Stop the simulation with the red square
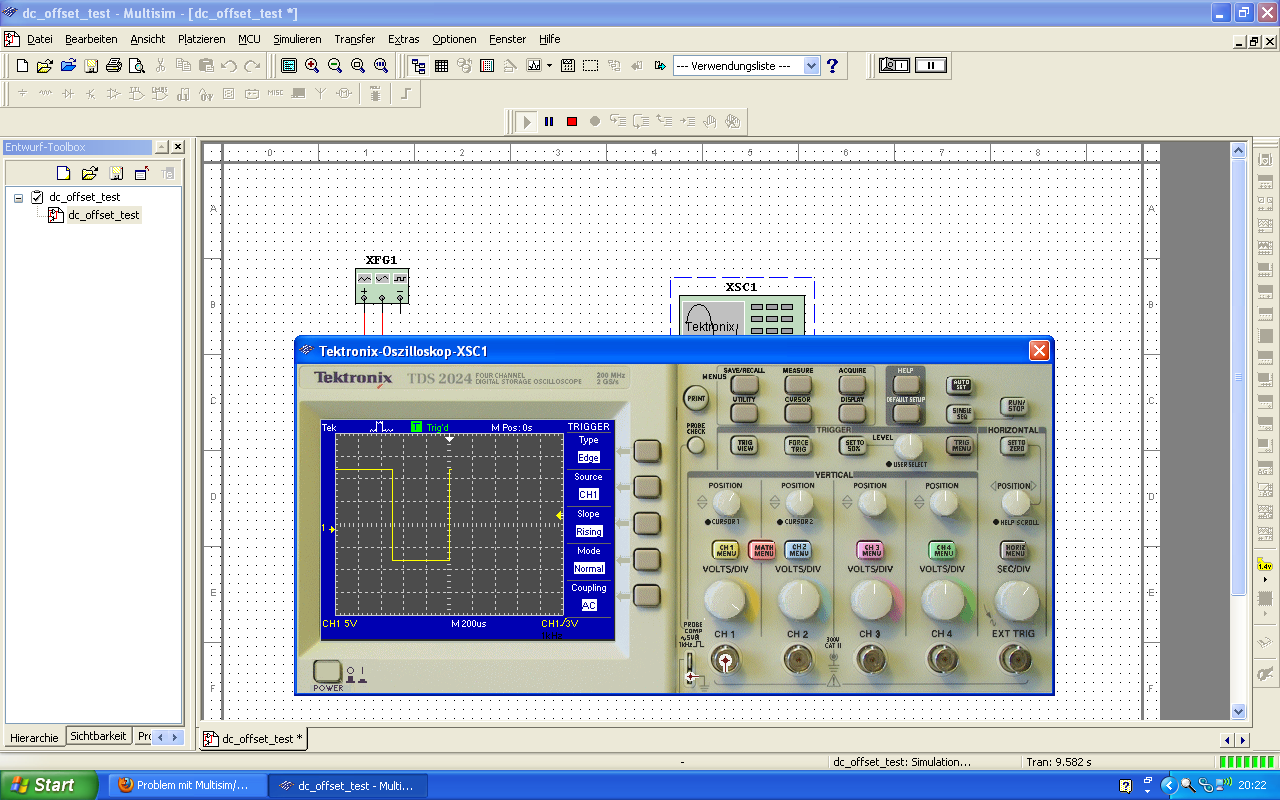This screenshot has height=800, width=1280. [x=572, y=122]
